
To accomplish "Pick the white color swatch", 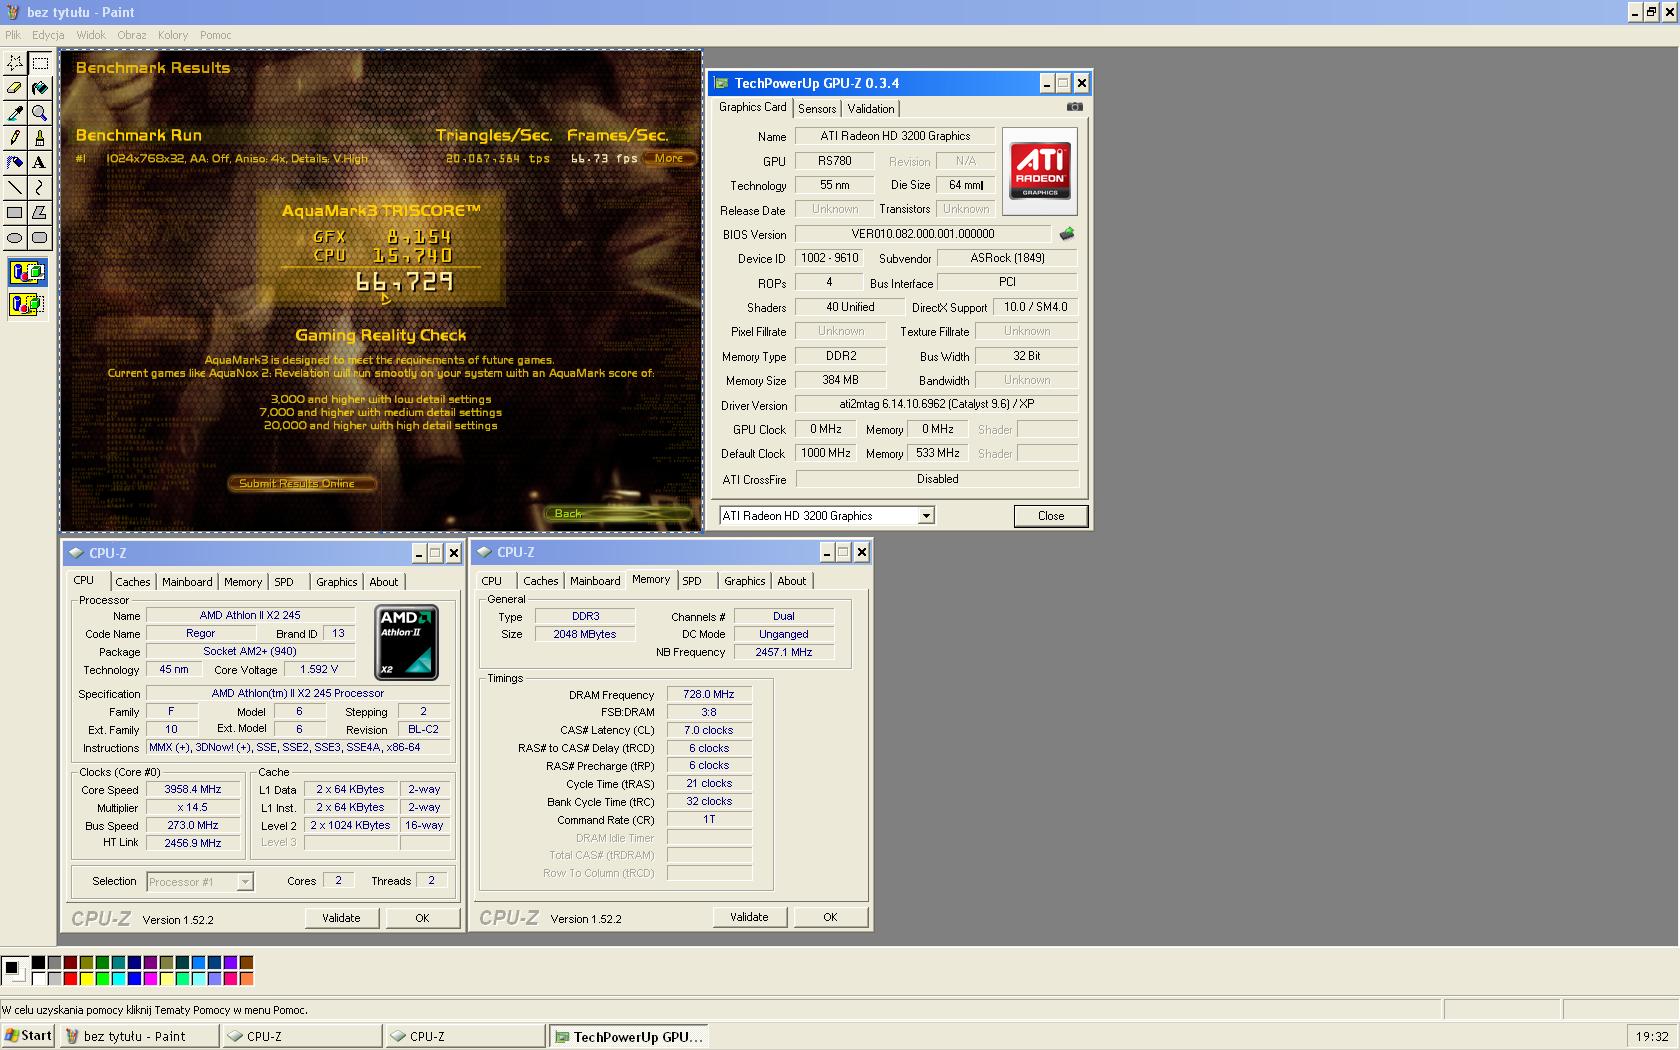I will click(x=38, y=979).
